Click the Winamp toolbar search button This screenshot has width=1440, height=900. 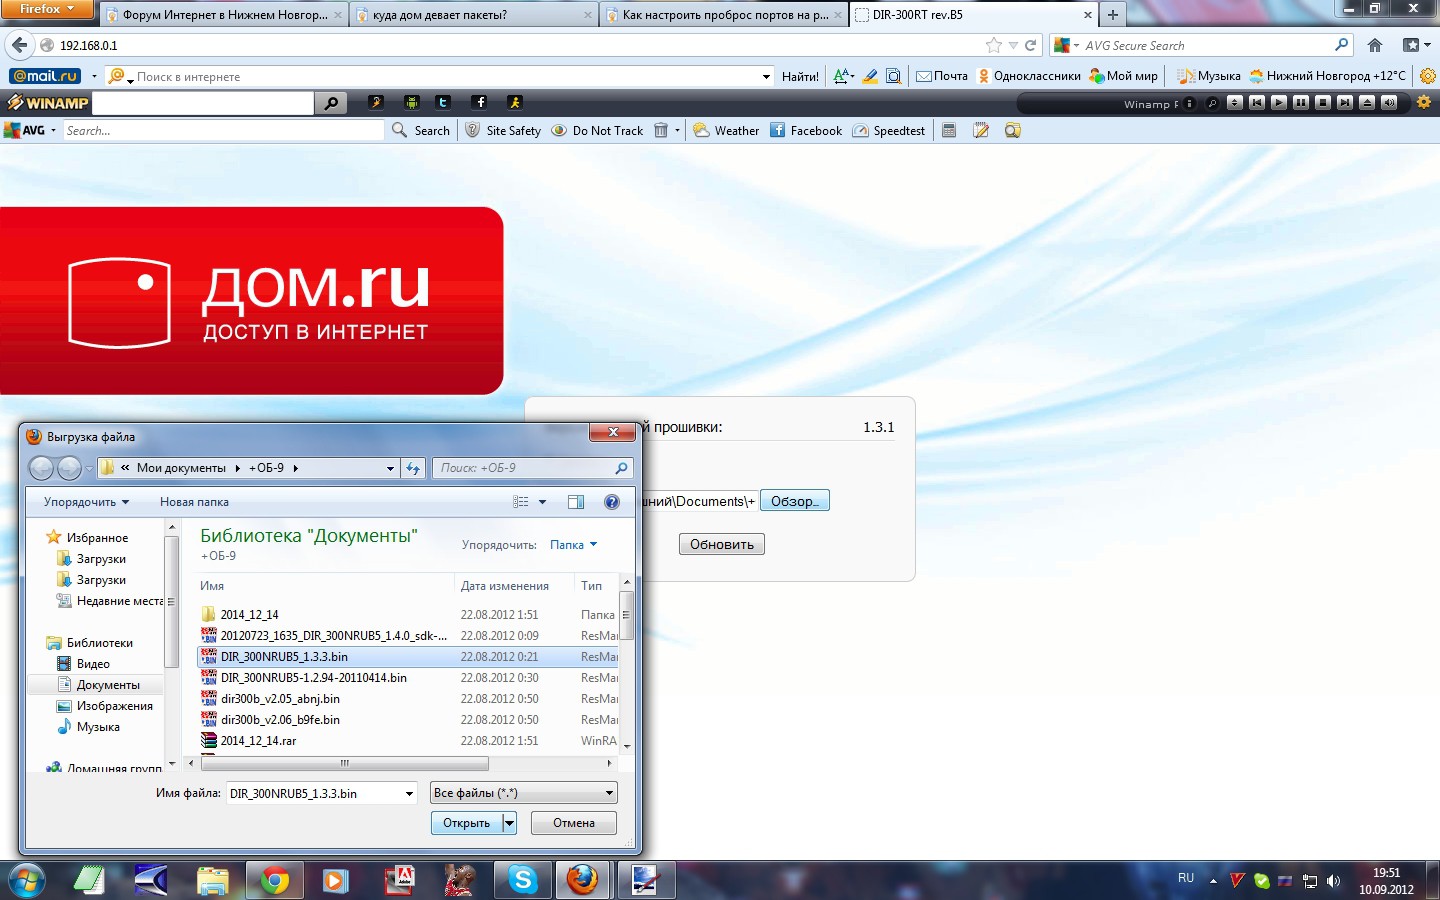click(x=331, y=103)
